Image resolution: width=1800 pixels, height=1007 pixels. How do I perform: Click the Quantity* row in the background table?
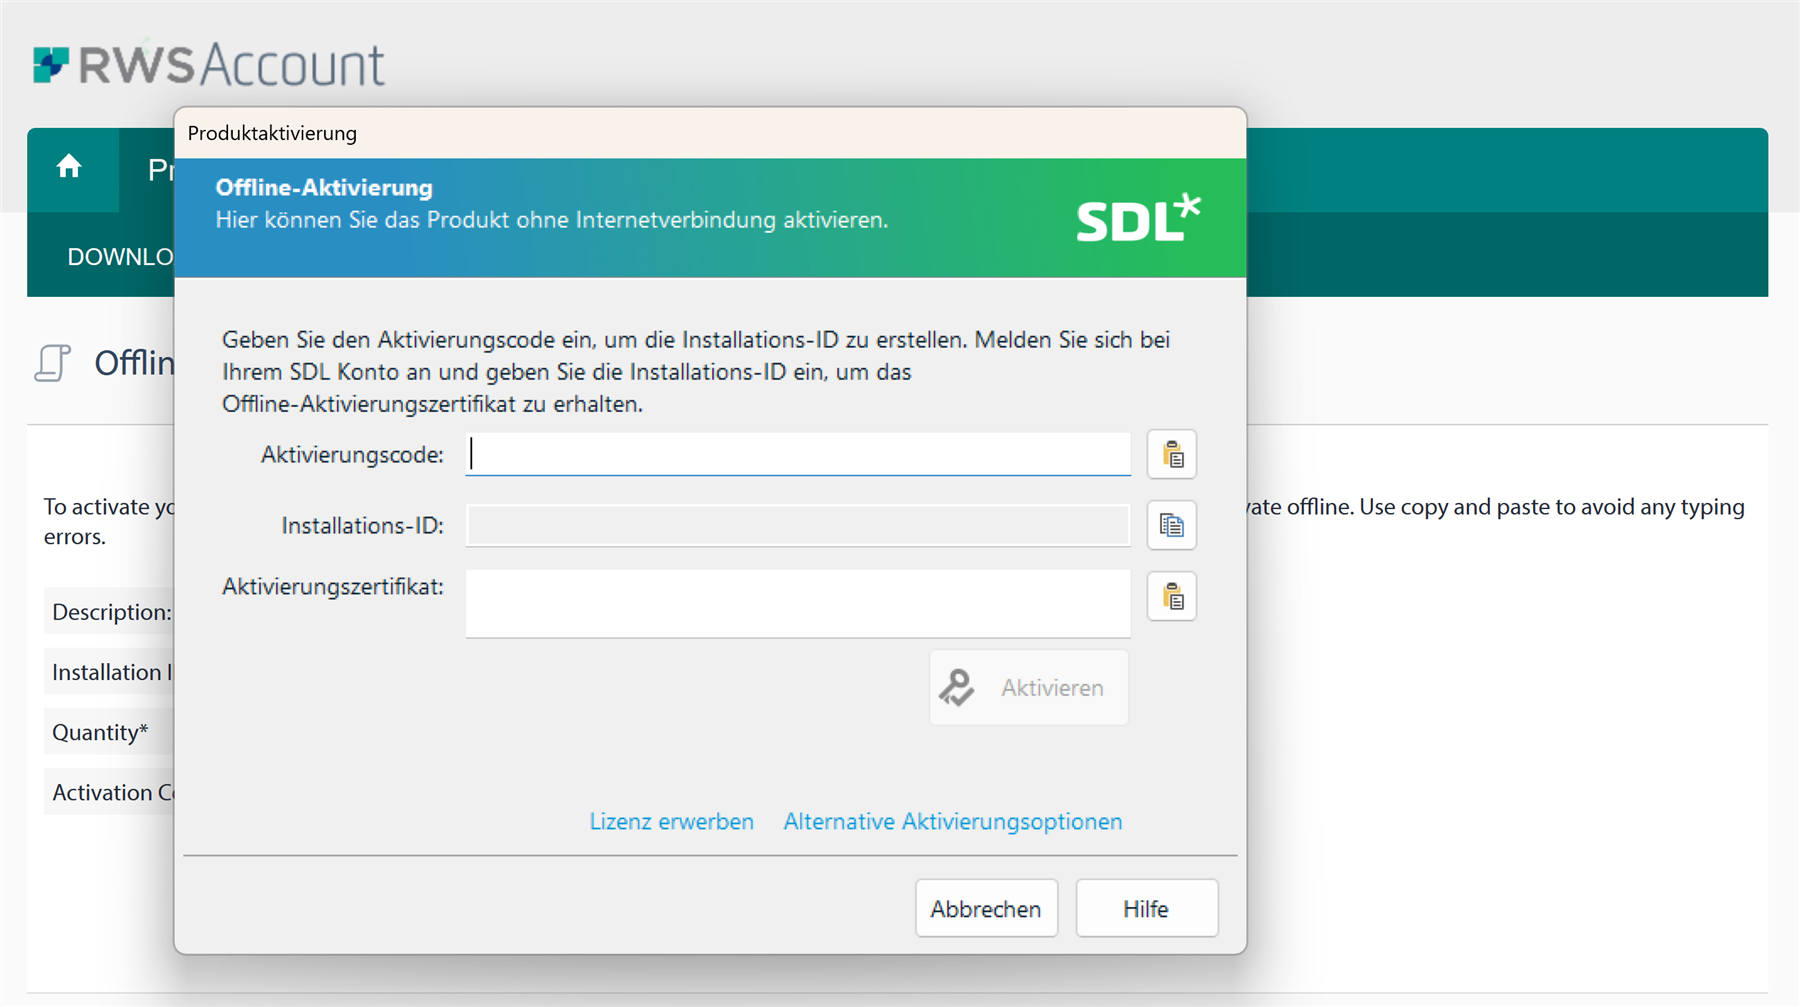[100, 731]
